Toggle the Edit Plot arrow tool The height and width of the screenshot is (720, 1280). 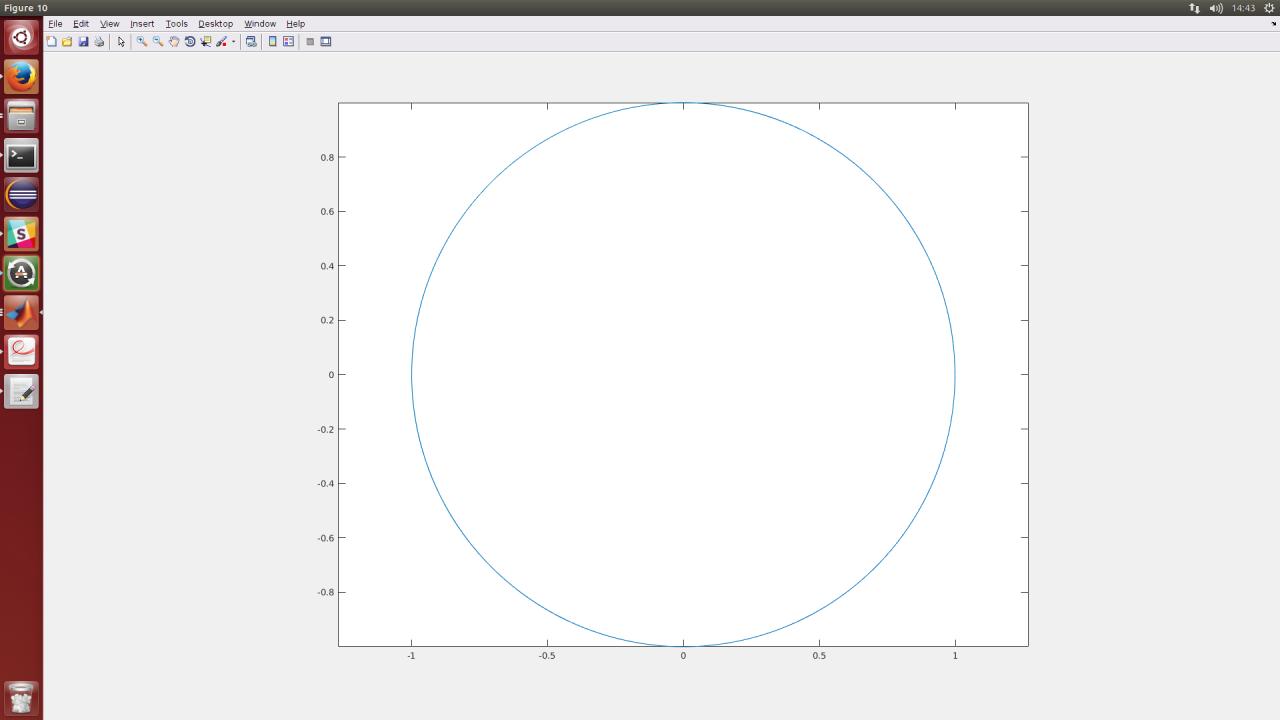tap(121, 42)
